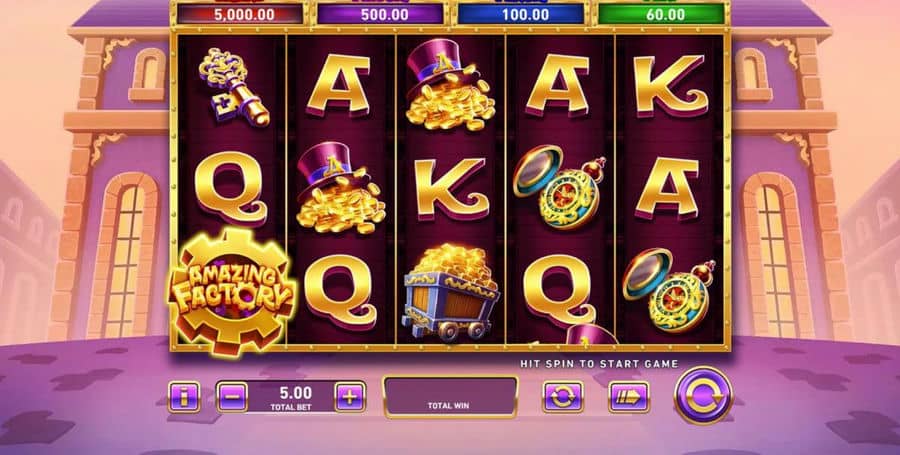The width and height of the screenshot is (900, 455).
Task: Click the 5,000.00 red jackpot display
Action: pyautogui.click(x=240, y=14)
